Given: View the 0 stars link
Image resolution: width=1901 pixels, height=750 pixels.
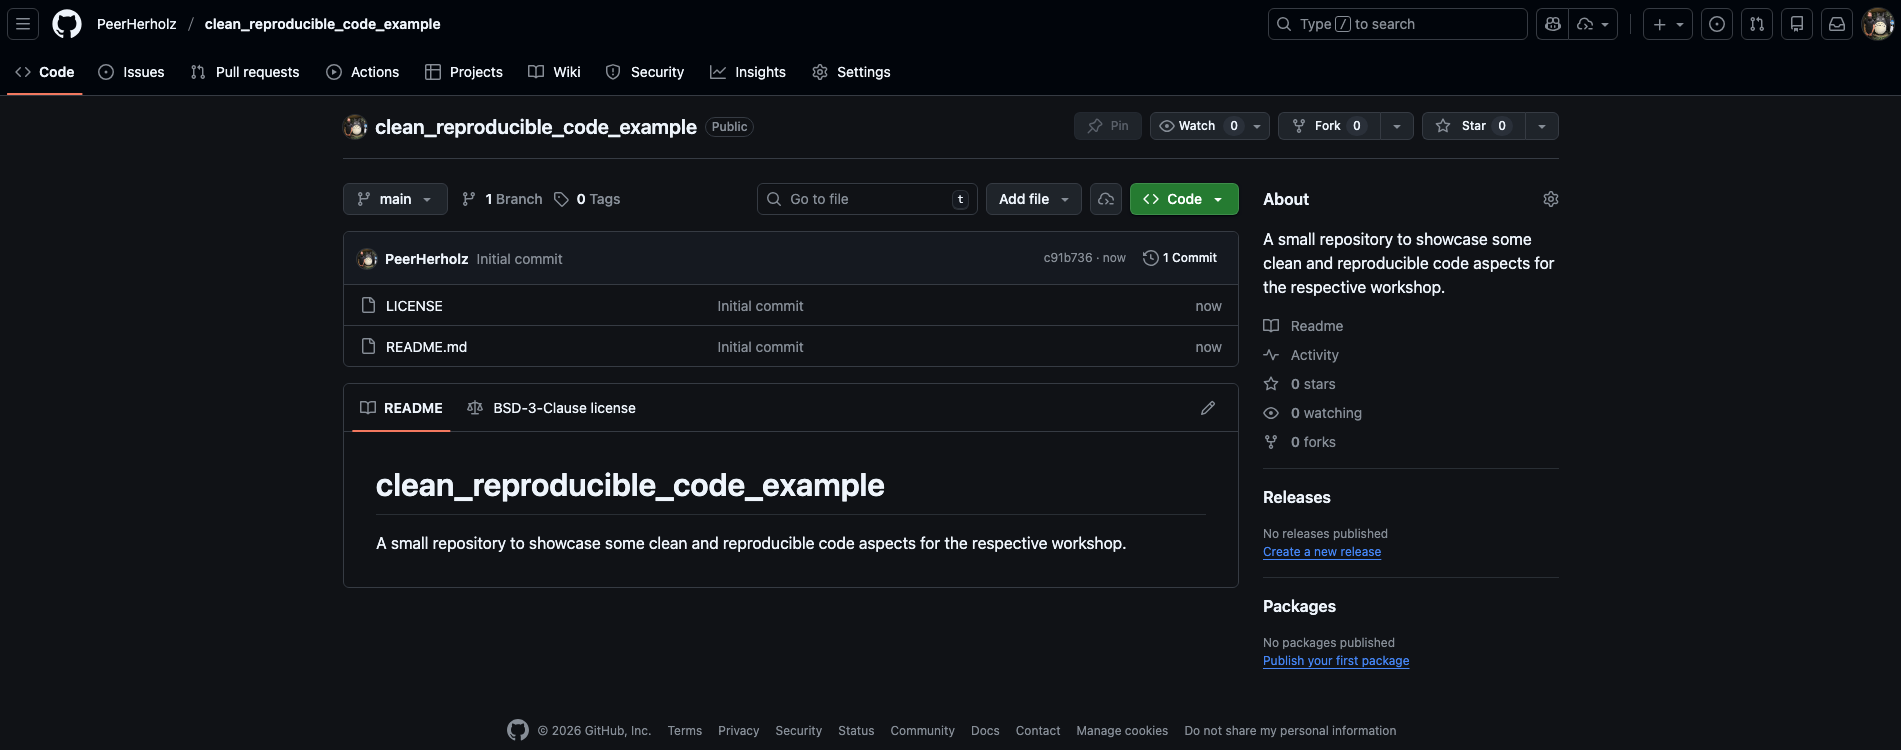Looking at the screenshot, I should 1299,384.
